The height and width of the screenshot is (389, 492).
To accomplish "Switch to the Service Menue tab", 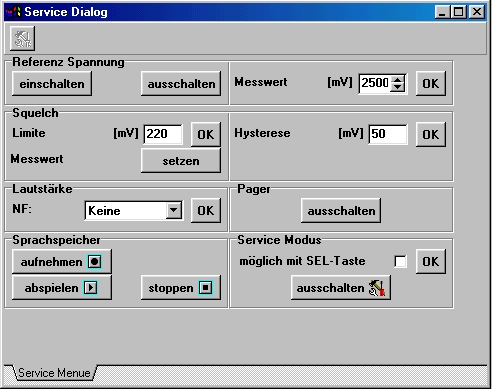I will 54,373.
